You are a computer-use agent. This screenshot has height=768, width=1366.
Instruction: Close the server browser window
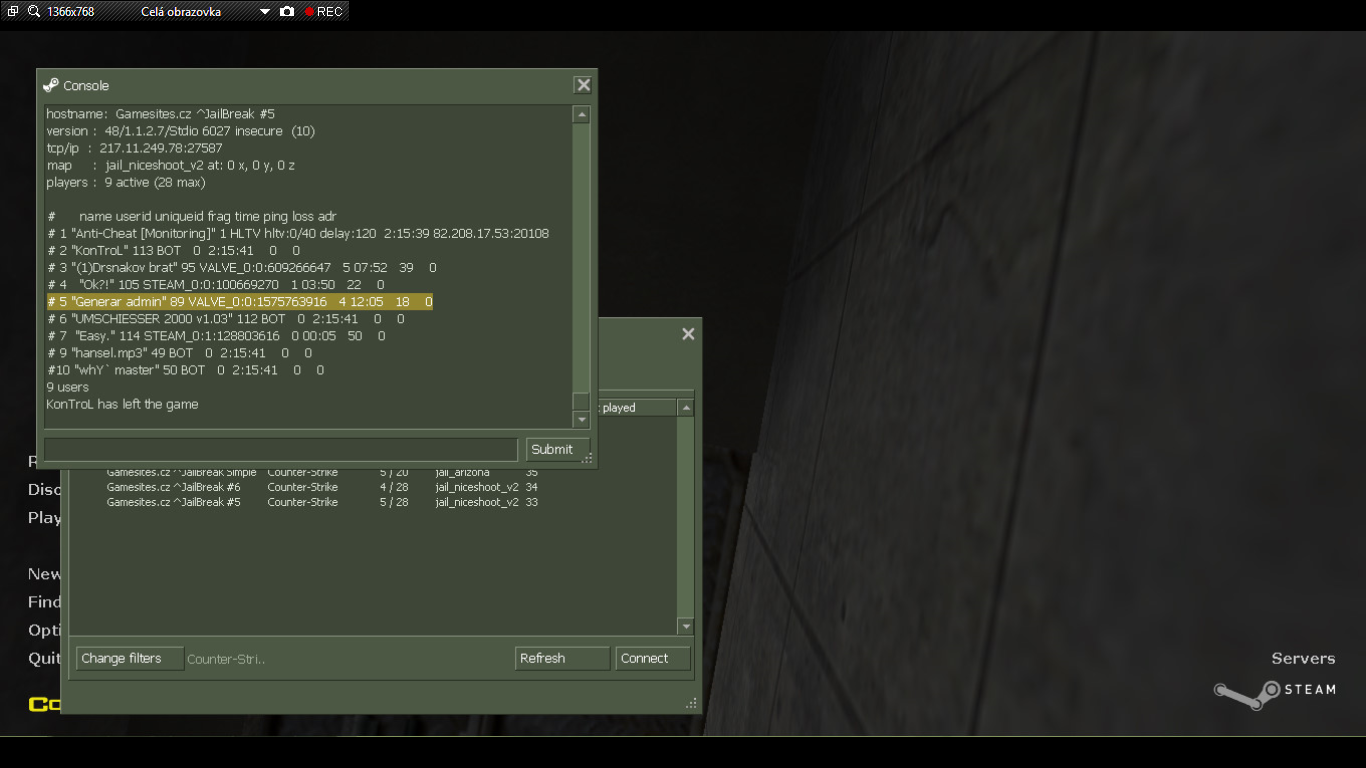tap(688, 334)
